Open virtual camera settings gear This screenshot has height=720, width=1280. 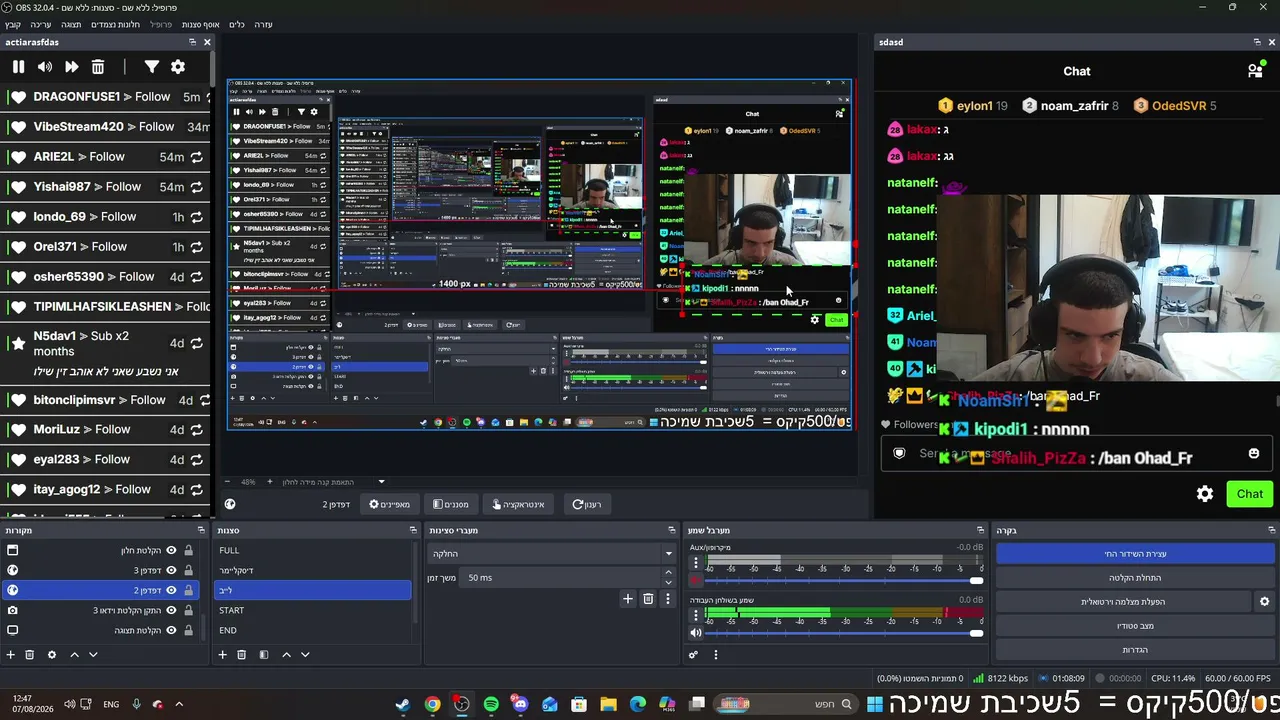click(x=1264, y=602)
